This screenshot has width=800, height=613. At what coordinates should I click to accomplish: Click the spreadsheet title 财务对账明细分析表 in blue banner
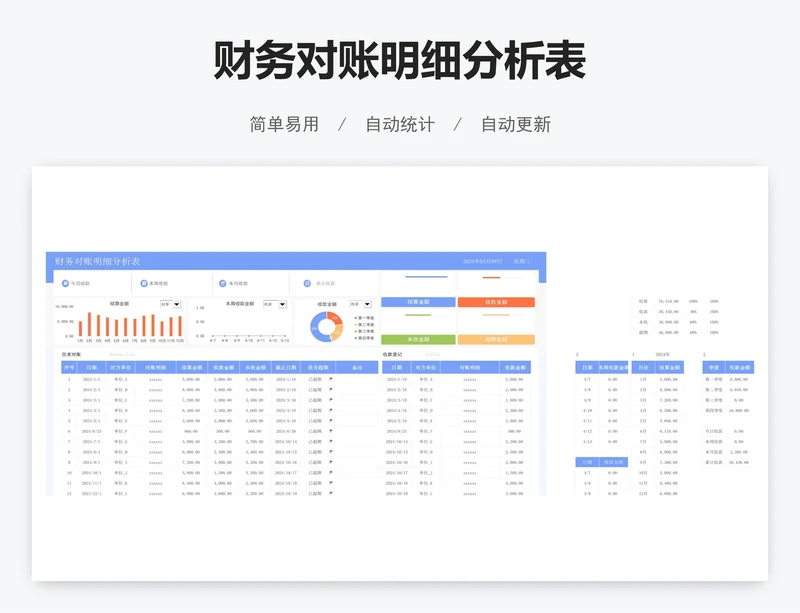[x=97, y=261]
